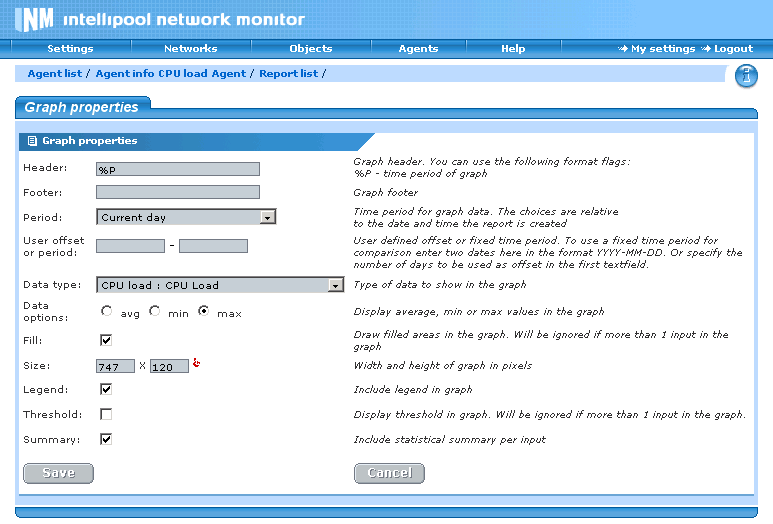The width and height of the screenshot is (773, 524).
Task: Open the Networks menu
Action: 190,48
